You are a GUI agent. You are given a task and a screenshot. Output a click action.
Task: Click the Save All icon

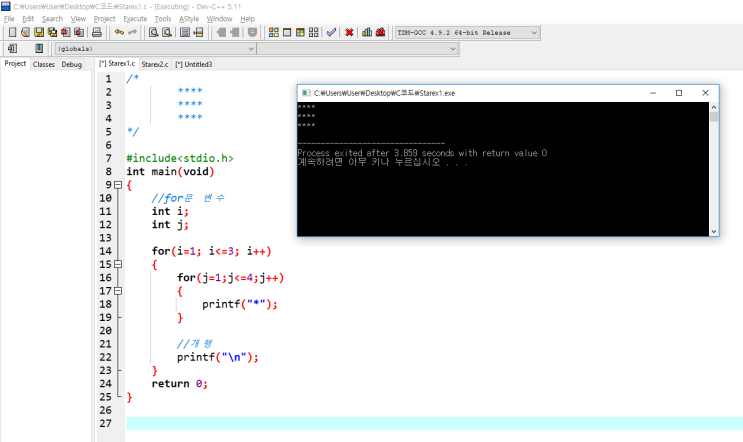(x=52, y=32)
